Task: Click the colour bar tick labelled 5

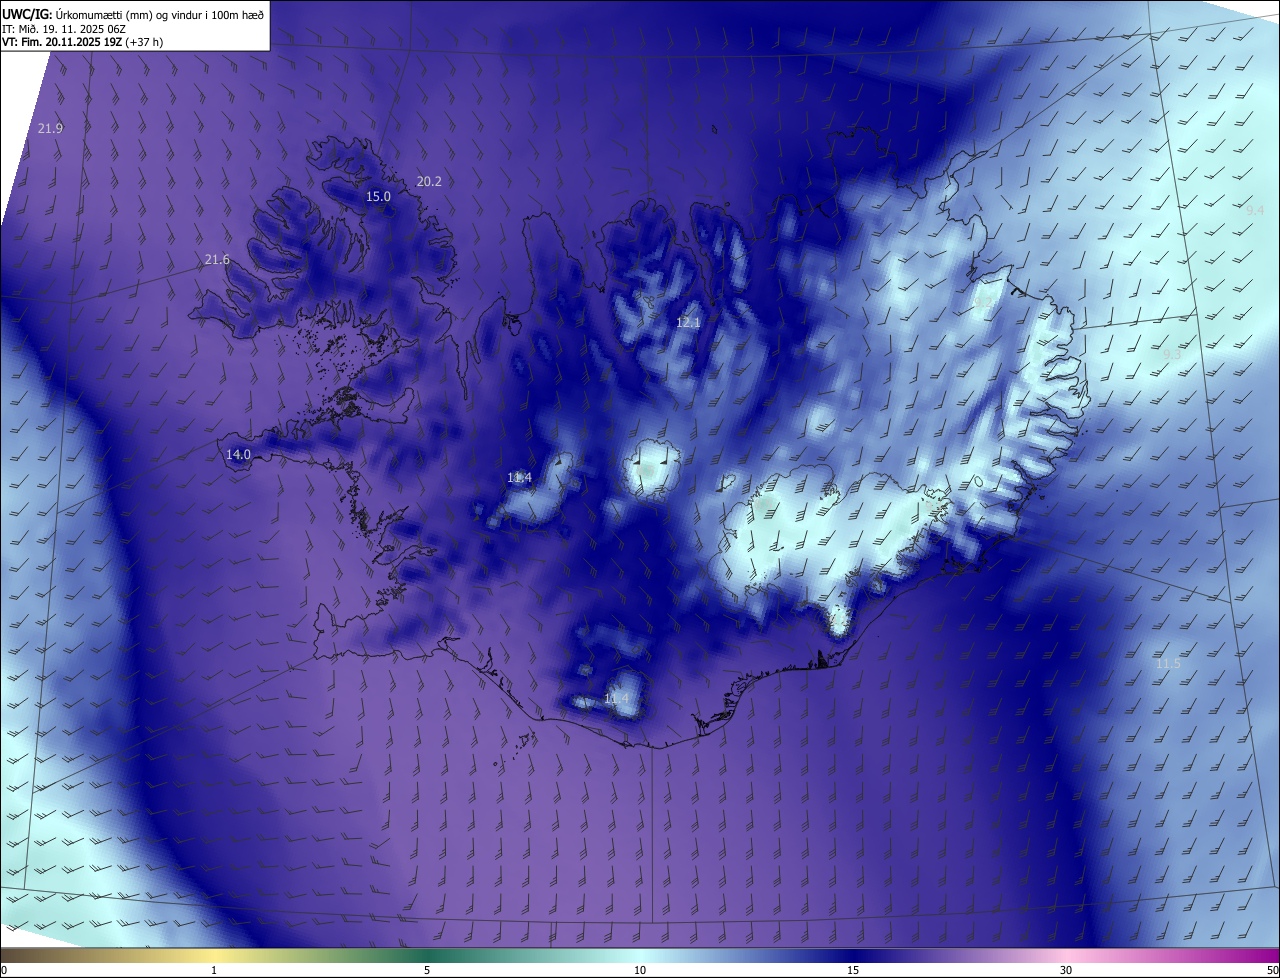Action: tap(427, 970)
